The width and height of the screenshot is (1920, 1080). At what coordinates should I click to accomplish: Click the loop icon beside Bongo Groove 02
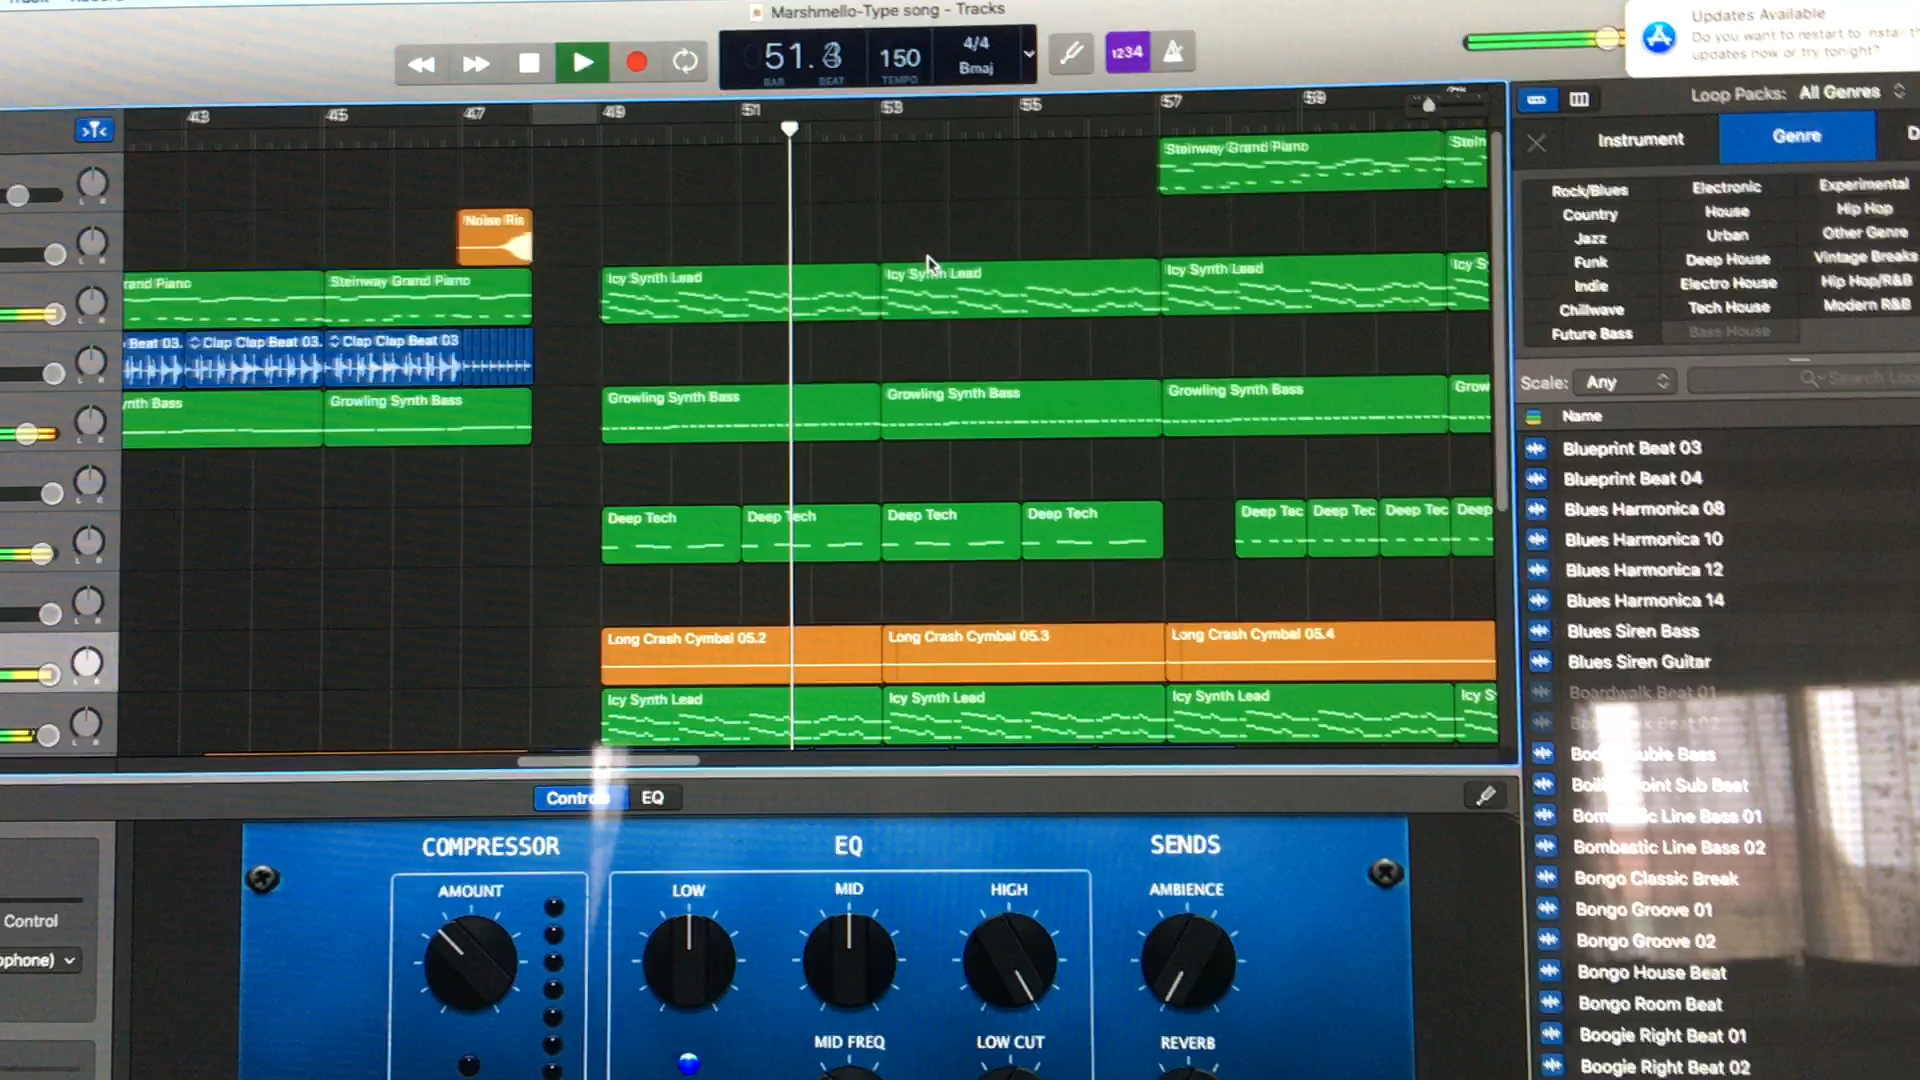point(1548,940)
